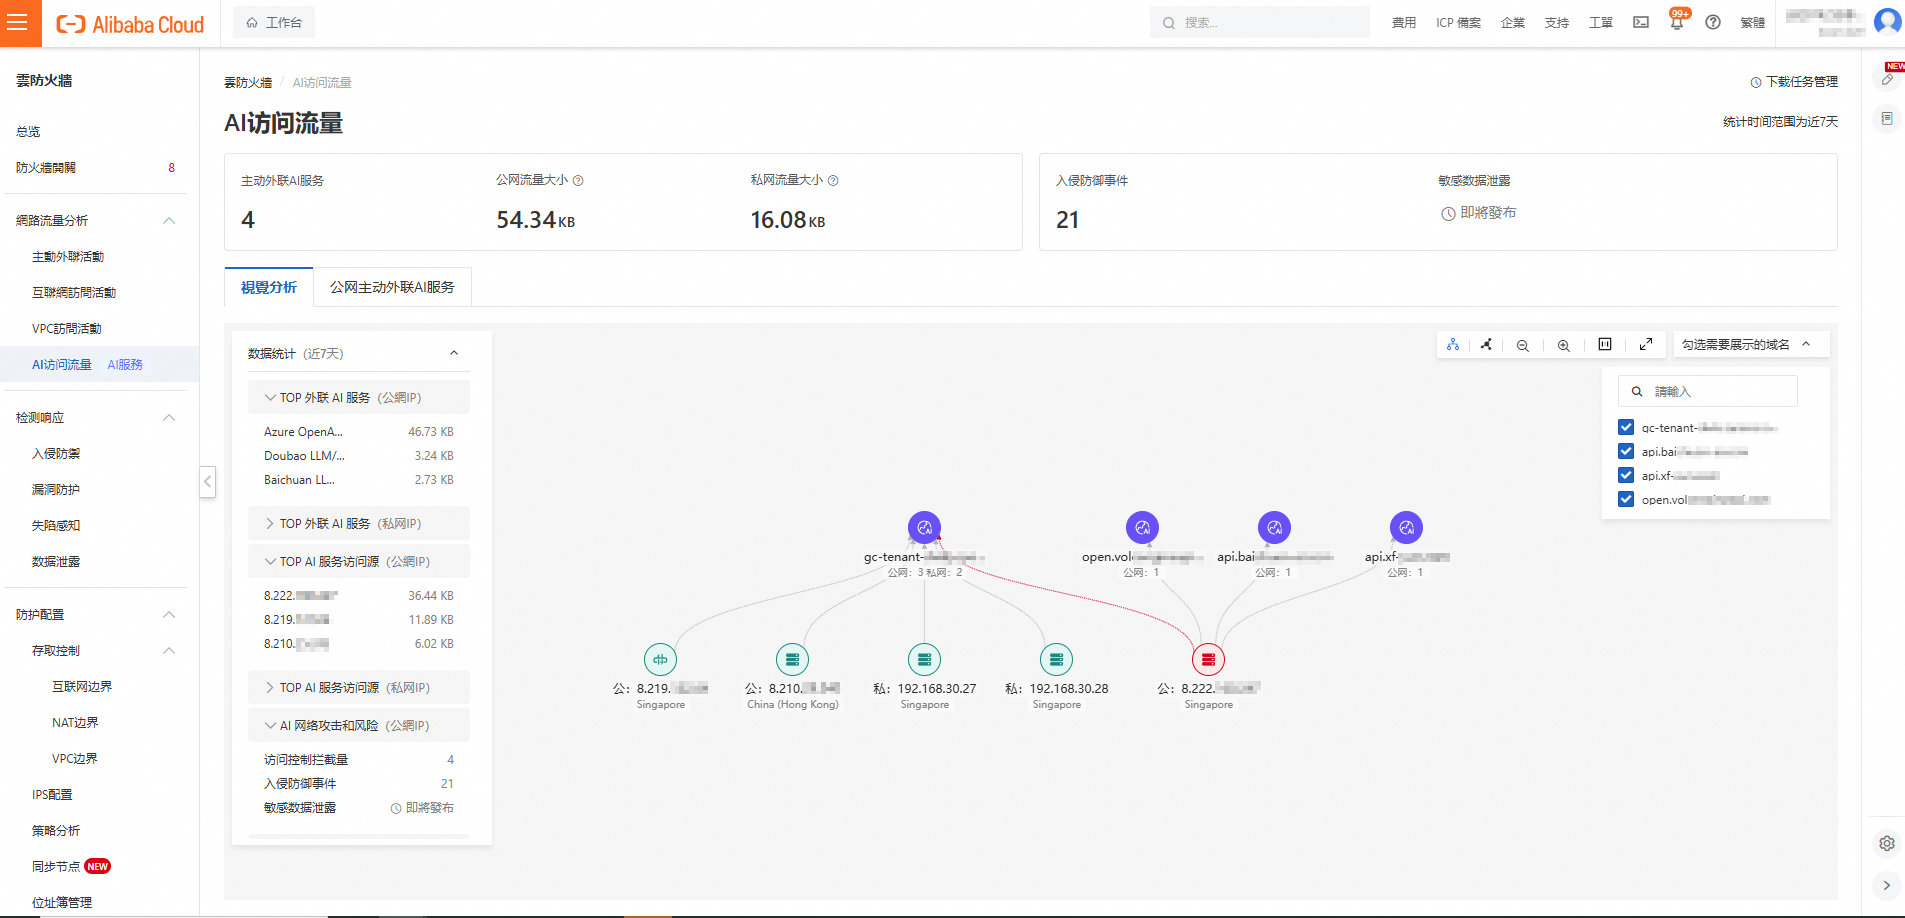
Task: Uncheck the api.bai domain checkbox
Action: point(1626,451)
